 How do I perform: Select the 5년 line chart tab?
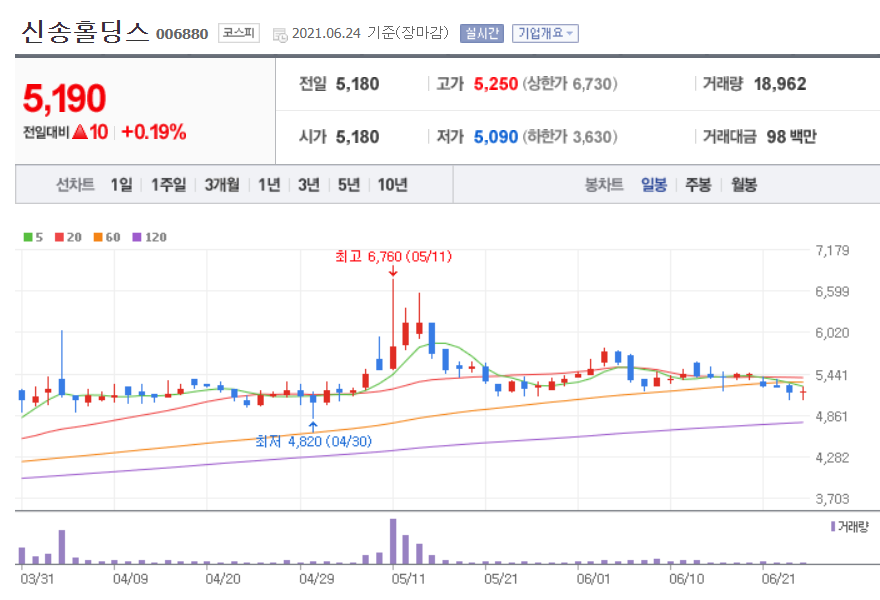pyautogui.click(x=349, y=184)
